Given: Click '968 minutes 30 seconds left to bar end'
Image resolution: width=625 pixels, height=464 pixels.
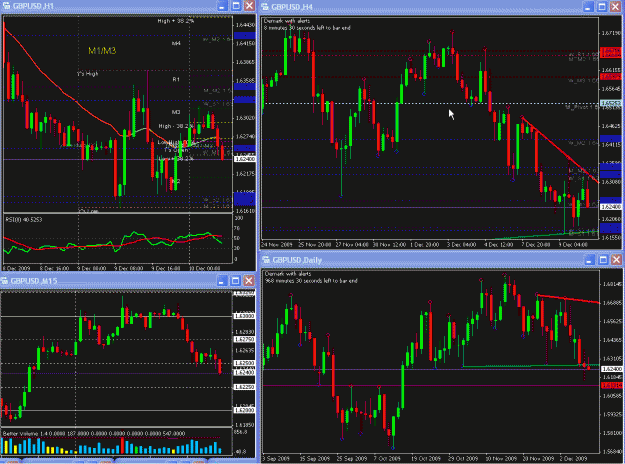Looking at the screenshot, I should point(311,281).
